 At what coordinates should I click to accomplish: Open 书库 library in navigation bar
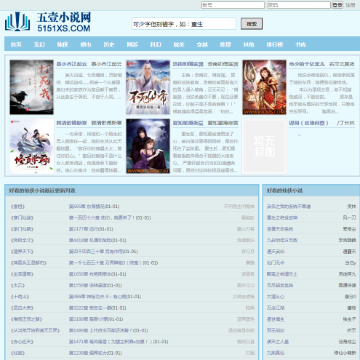[x=301, y=44]
